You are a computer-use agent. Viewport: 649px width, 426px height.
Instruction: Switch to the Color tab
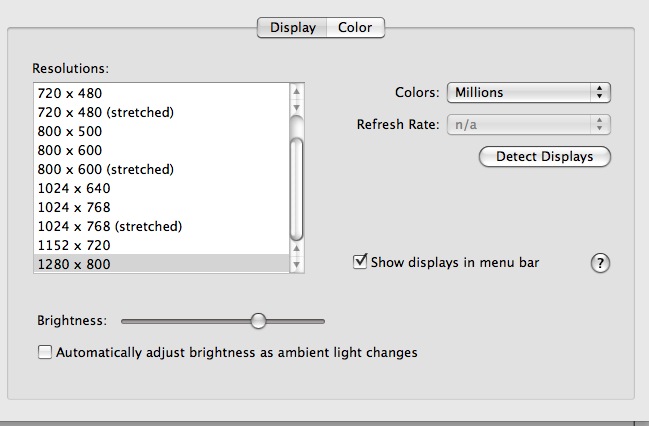coord(355,28)
